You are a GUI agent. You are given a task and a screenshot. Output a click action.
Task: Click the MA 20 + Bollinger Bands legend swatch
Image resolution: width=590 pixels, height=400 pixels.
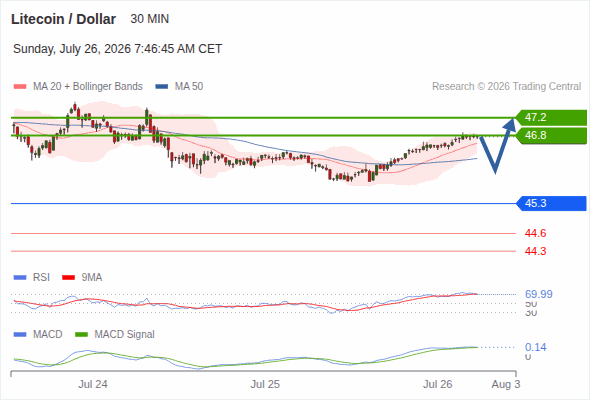(x=20, y=87)
